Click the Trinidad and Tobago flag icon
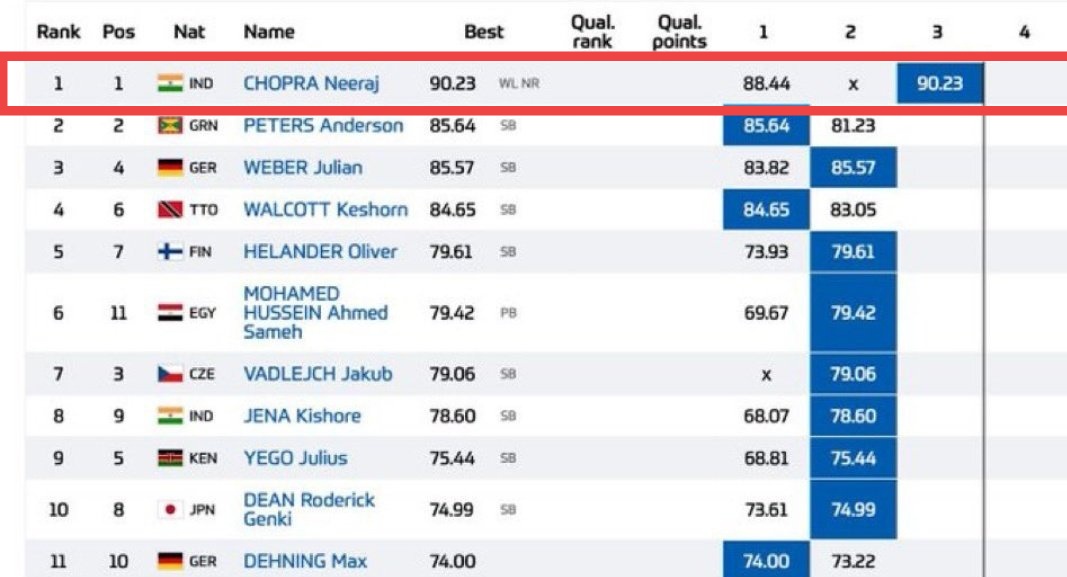Image resolution: width=1067 pixels, height=577 pixels. [x=170, y=210]
